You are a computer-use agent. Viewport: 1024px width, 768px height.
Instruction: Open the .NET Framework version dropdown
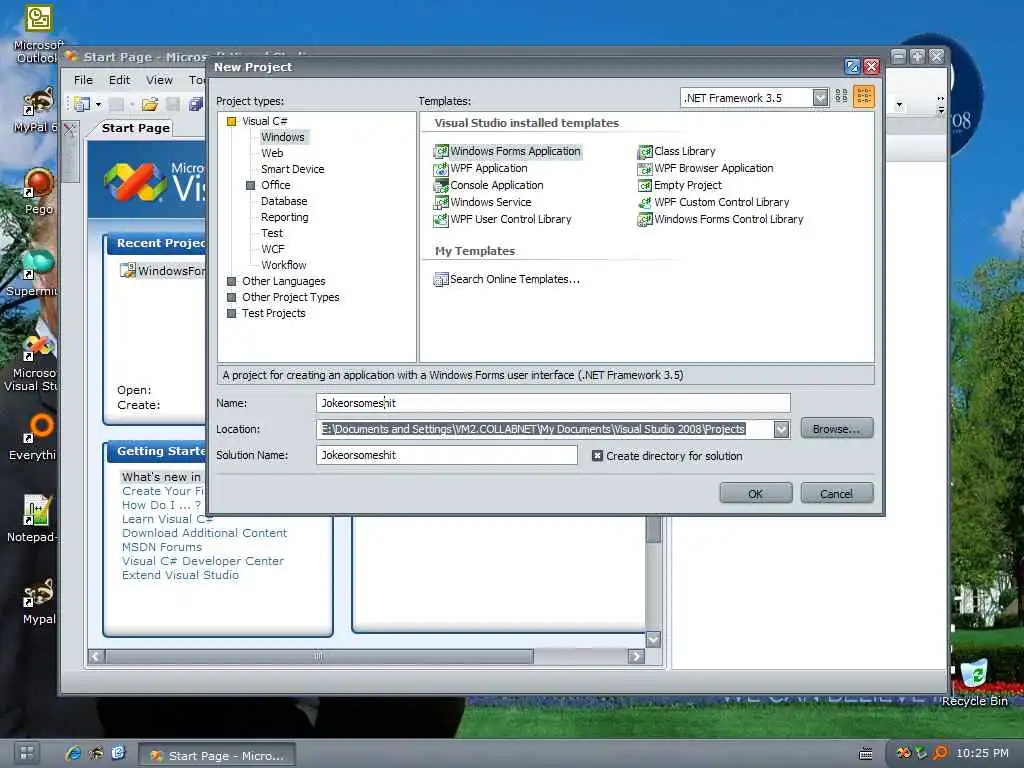click(820, 98)
